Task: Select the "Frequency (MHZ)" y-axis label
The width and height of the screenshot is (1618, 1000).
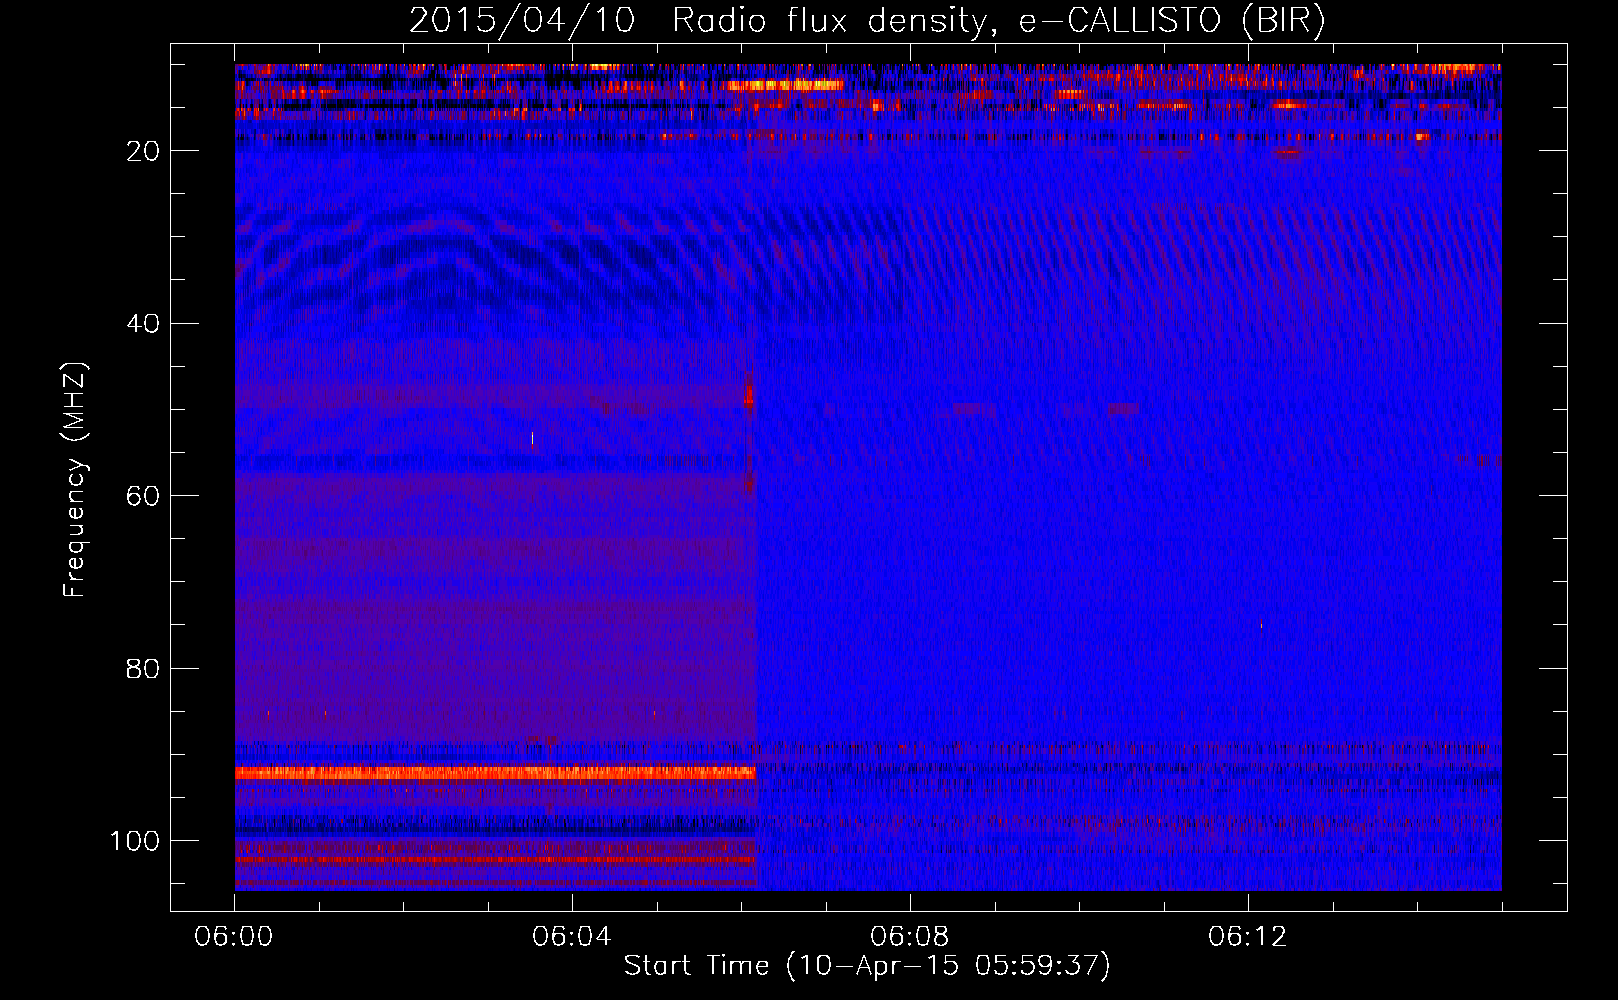Action: coord(75,480)
